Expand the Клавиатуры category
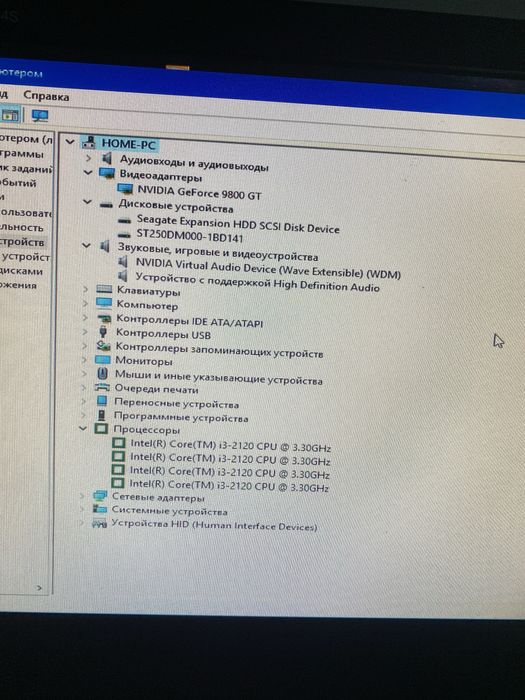This screenshot has height=700, width=525. point(85,290)
